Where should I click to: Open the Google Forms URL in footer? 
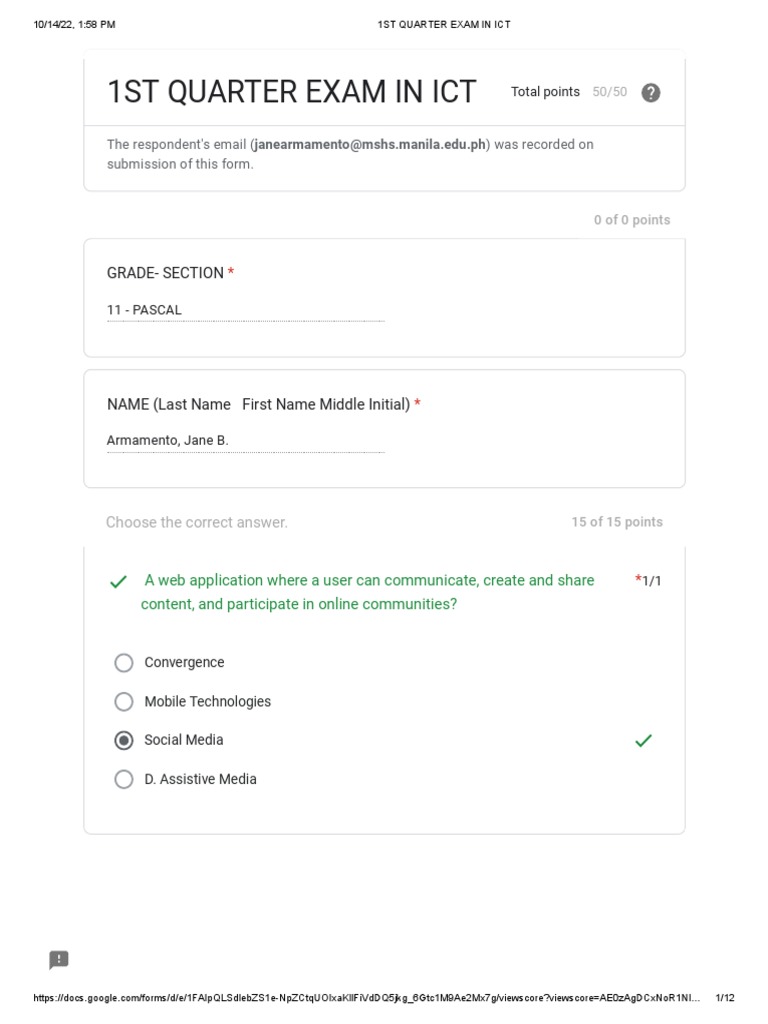366,998
